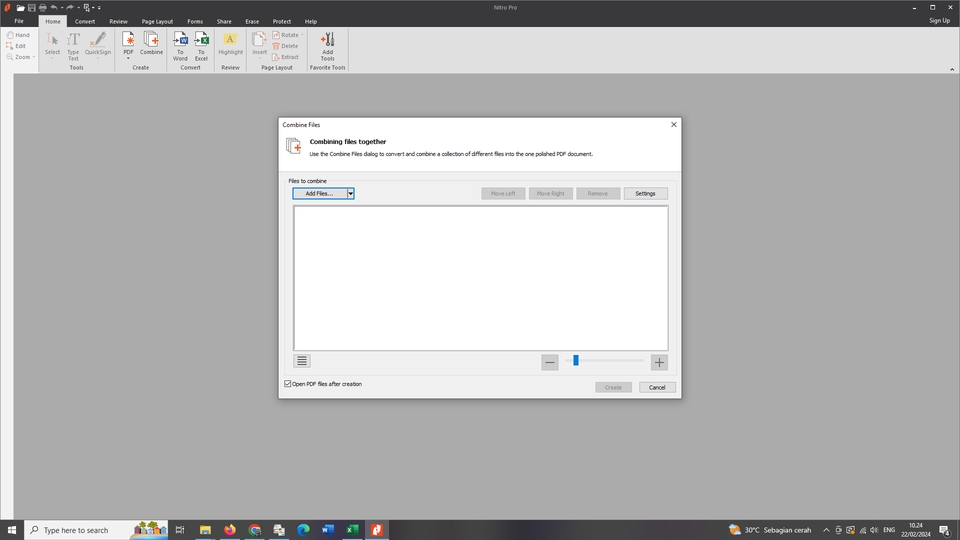The height and width of the screenshot is (540, 960).
Task: Click the Move Left button
Action: pos(503,193)
